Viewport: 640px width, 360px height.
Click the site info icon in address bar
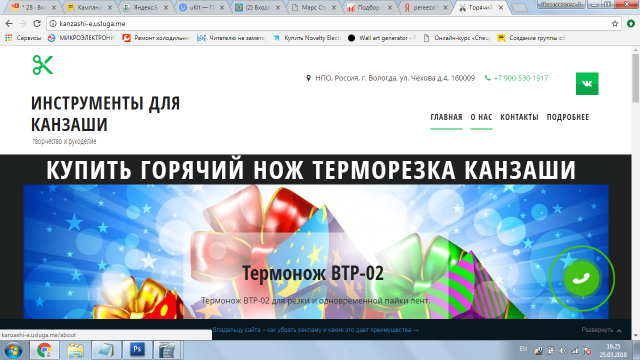point(53,24)
